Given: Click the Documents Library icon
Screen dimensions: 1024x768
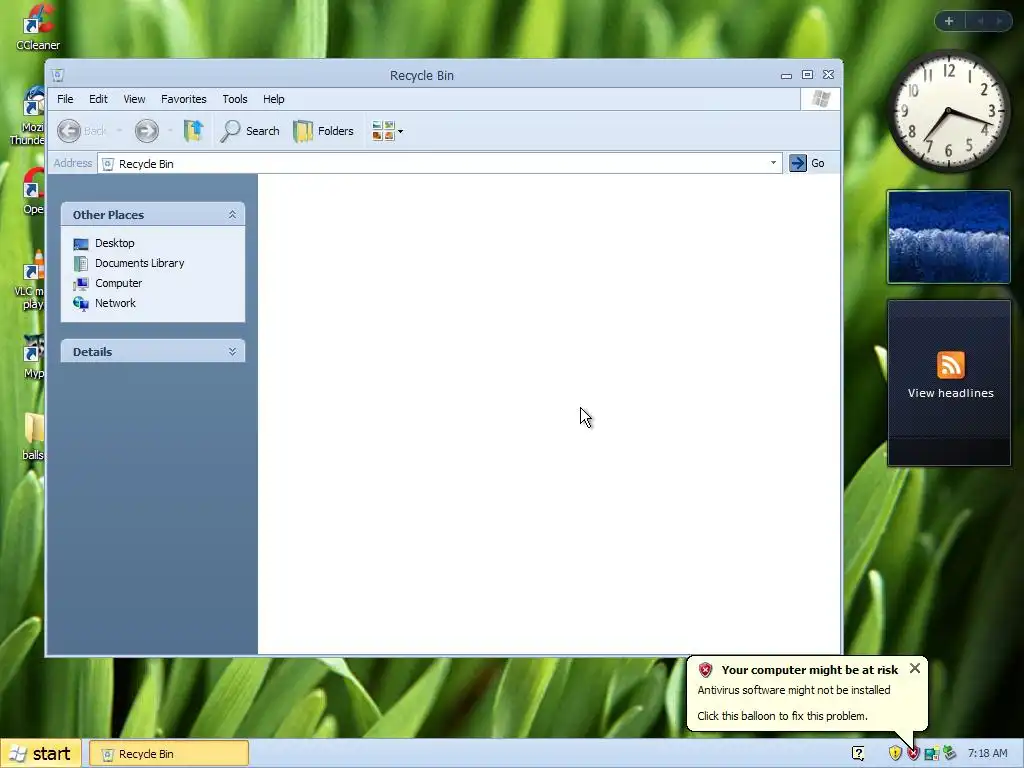Looking at the screenshot, I should point(81,263).
